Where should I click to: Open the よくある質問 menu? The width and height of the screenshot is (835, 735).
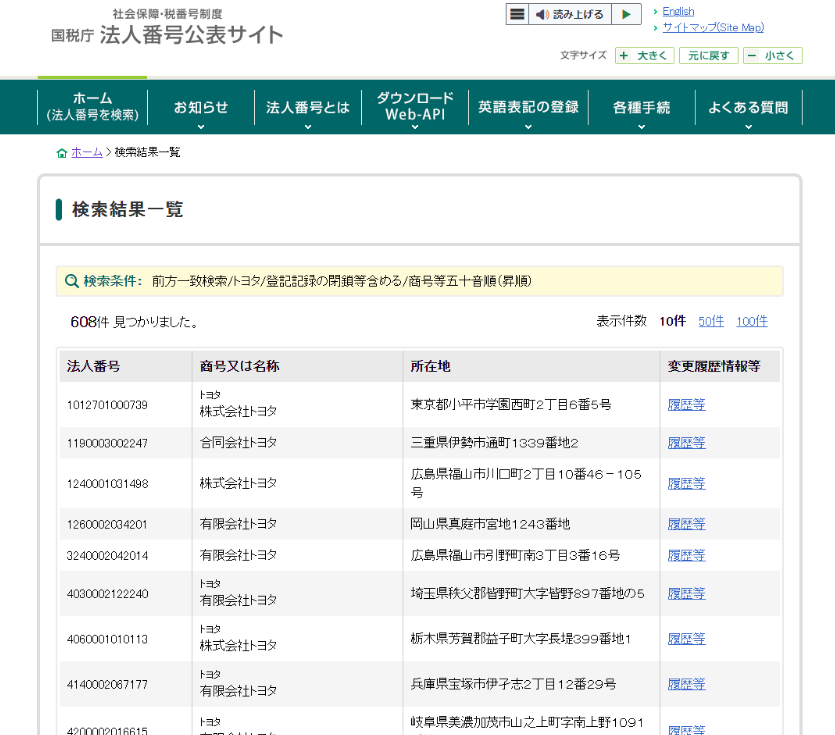[x=748, y=107]
